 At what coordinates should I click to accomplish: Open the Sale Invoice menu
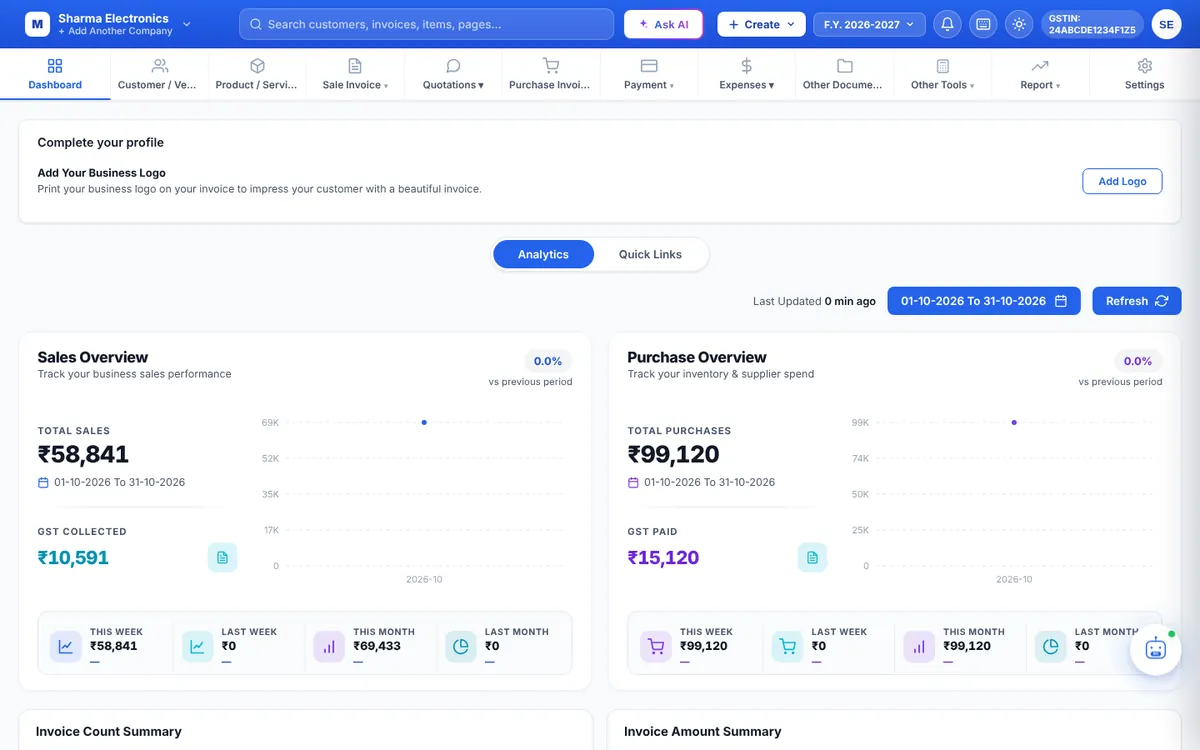pos(355,74)
